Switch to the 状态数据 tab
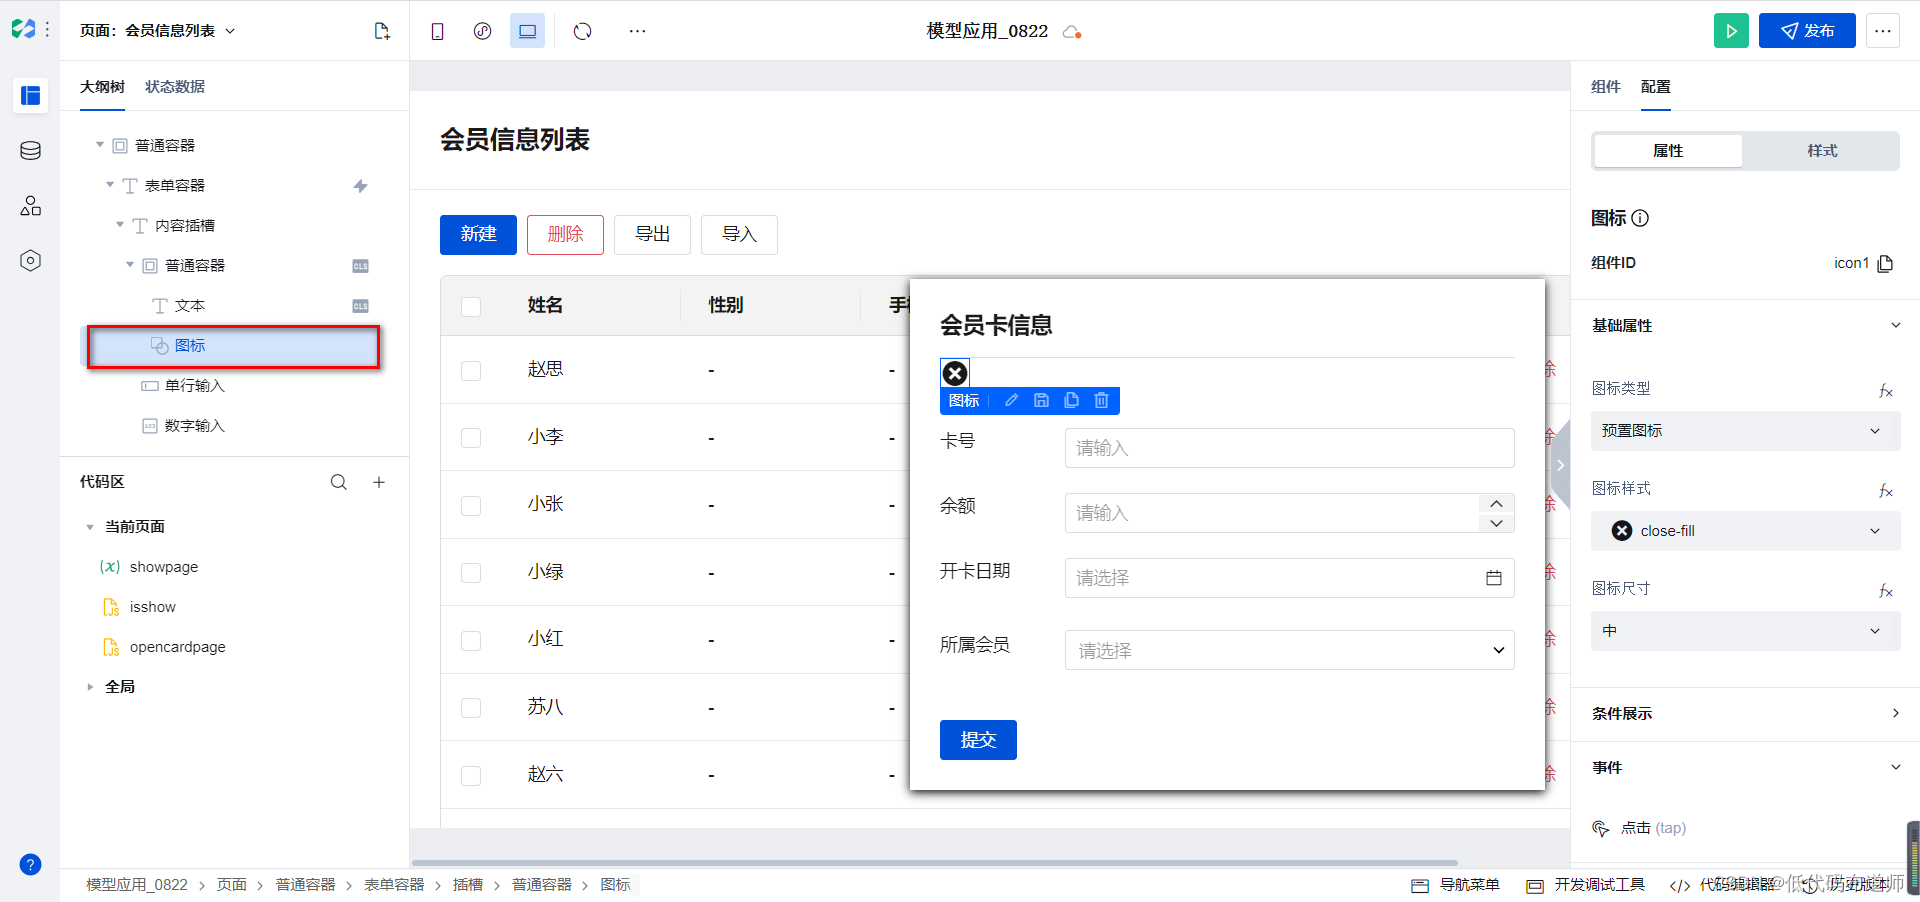Viewport: 1920px width, 902px height. tap(175, 87)
